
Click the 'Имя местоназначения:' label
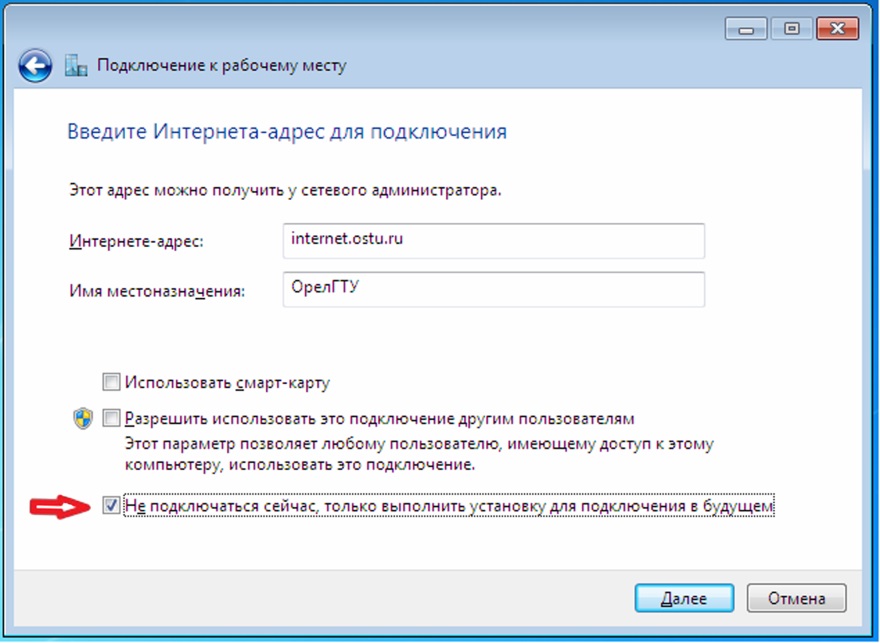[x=157, y=291]
